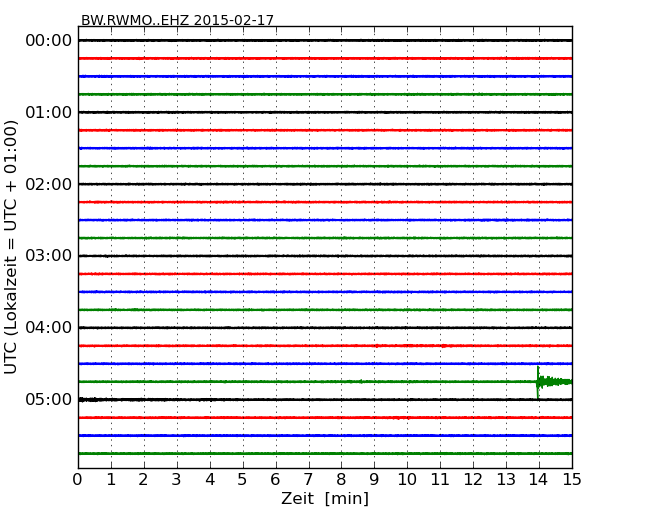
Task: Click the 04:00 time label
Action: pyautogui.click(x=49, y=328)
